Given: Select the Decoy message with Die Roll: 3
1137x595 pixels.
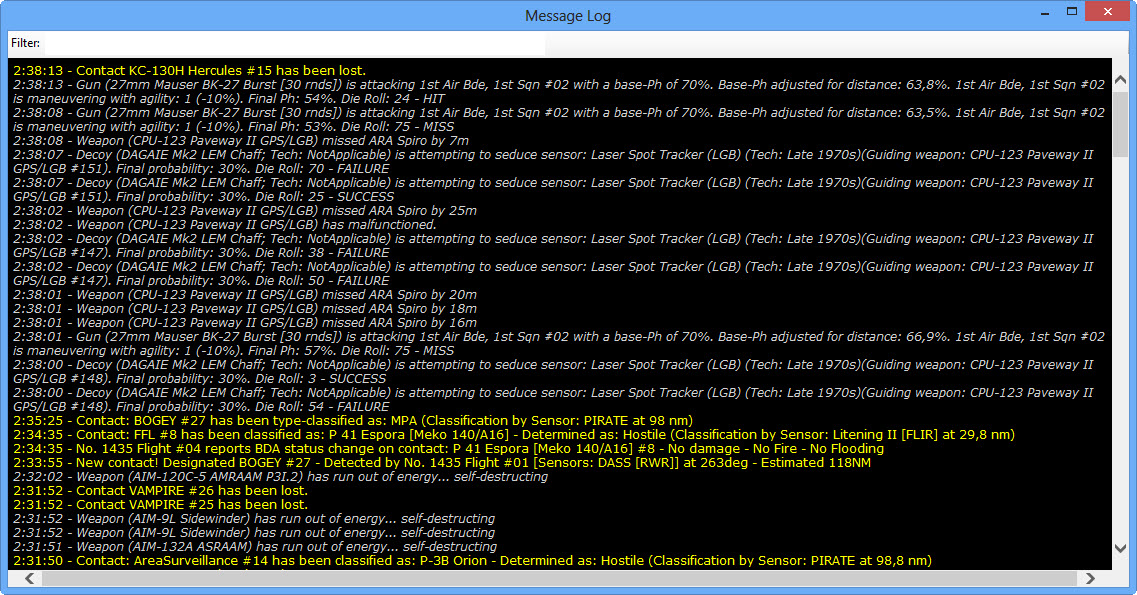Looking at the screenshot, I should coord(553,372).
